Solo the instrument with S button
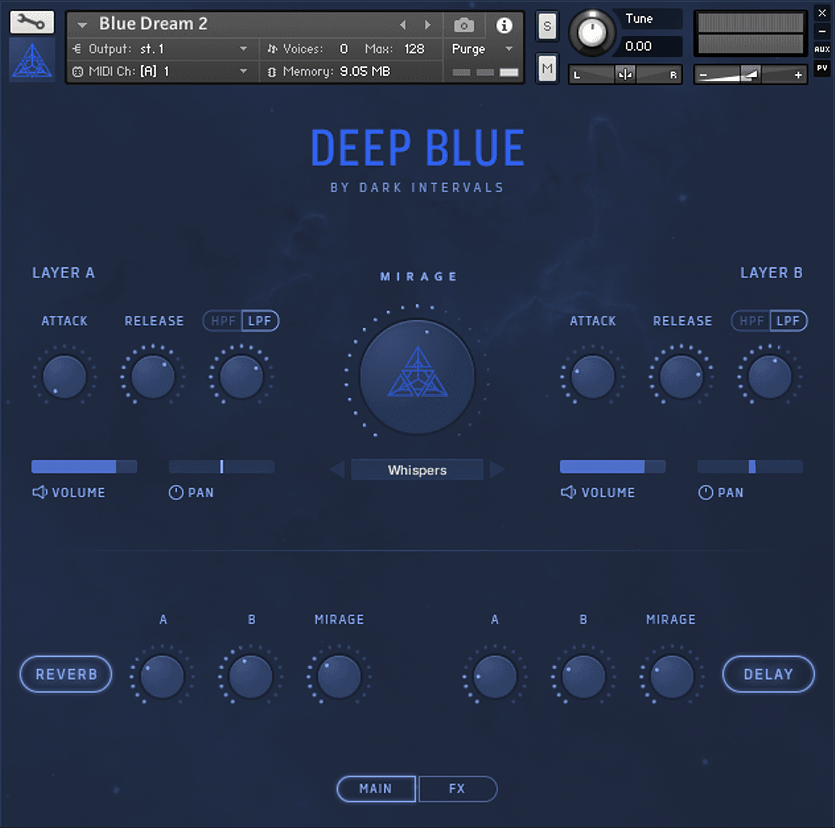 click(x=547, y=27)
